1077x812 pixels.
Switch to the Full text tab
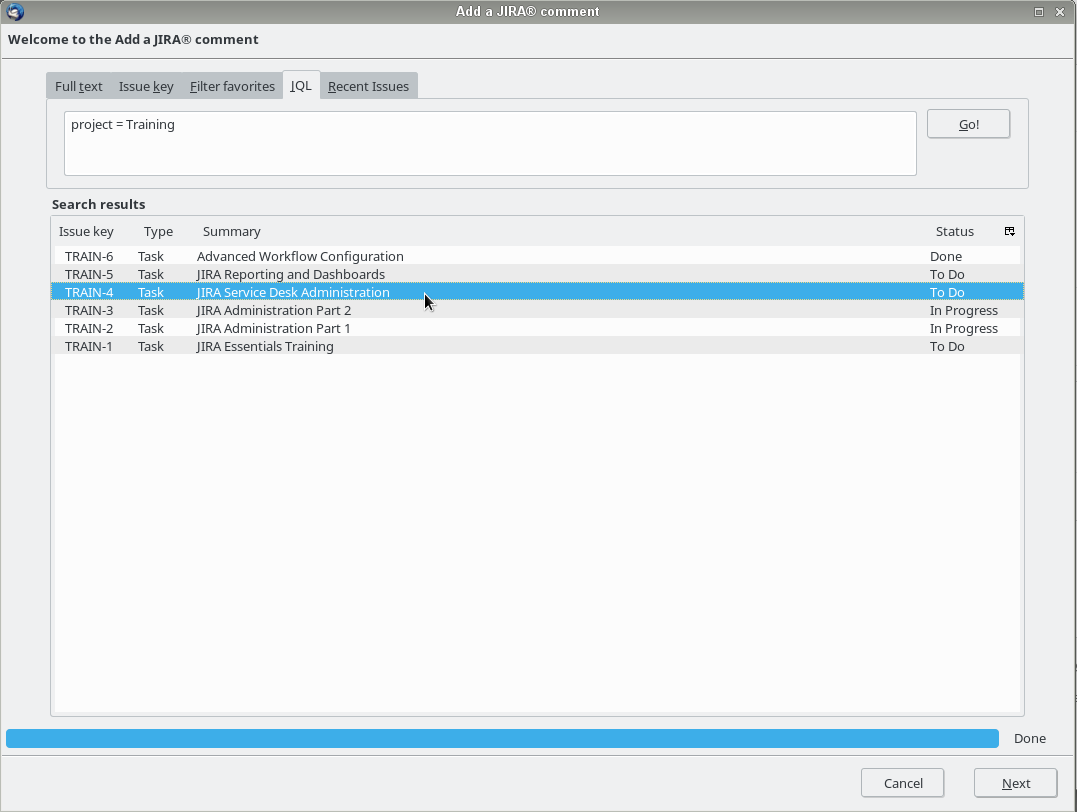click(78, 86)
